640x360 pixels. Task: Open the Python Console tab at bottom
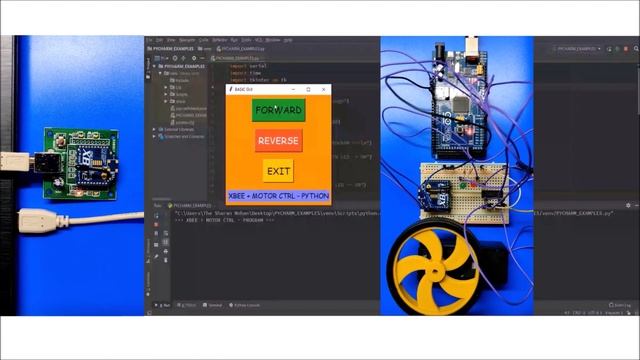244,305
